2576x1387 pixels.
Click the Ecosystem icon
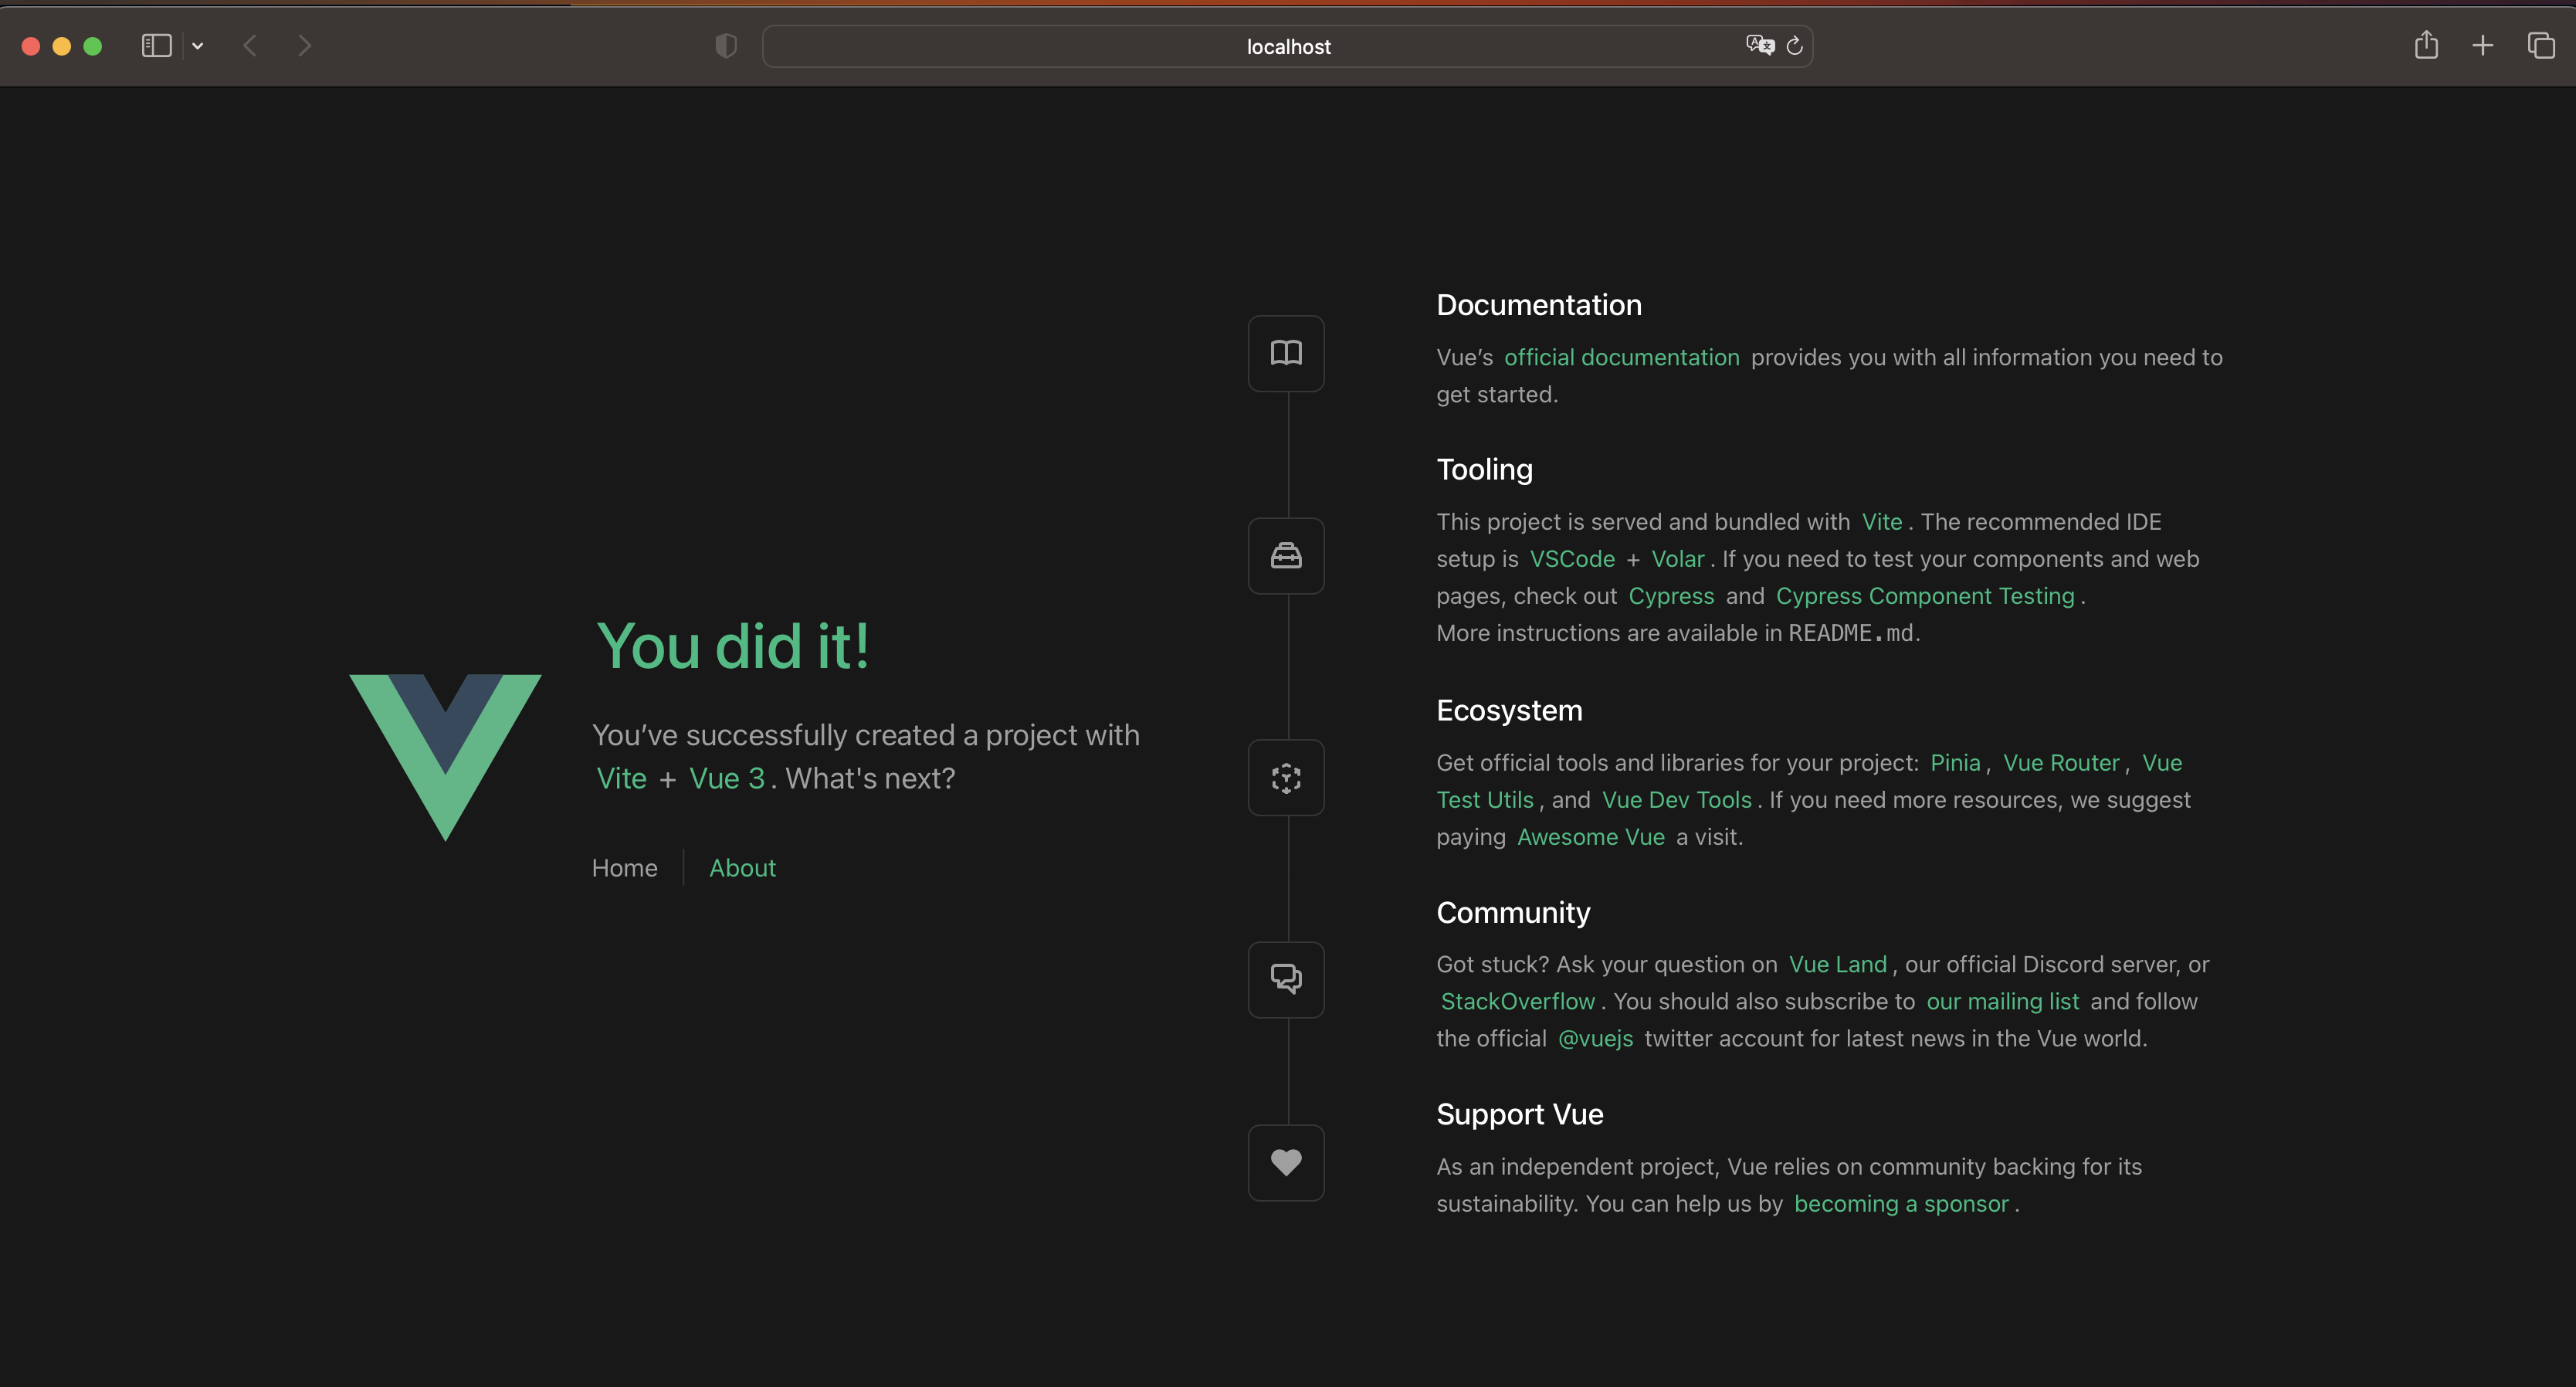[1286, 778]
